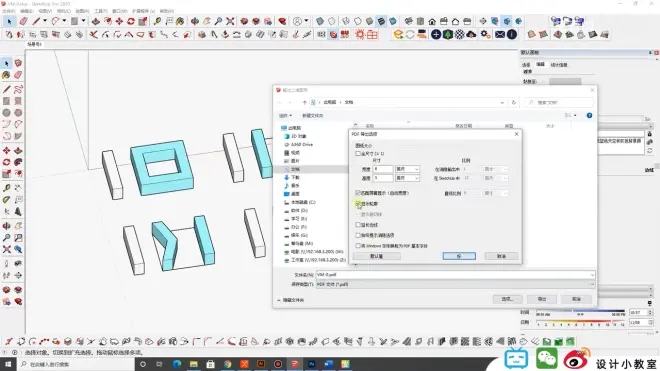
Task: Activate the Rotate tool in top toolbar
Action: [x=131, y=21]
